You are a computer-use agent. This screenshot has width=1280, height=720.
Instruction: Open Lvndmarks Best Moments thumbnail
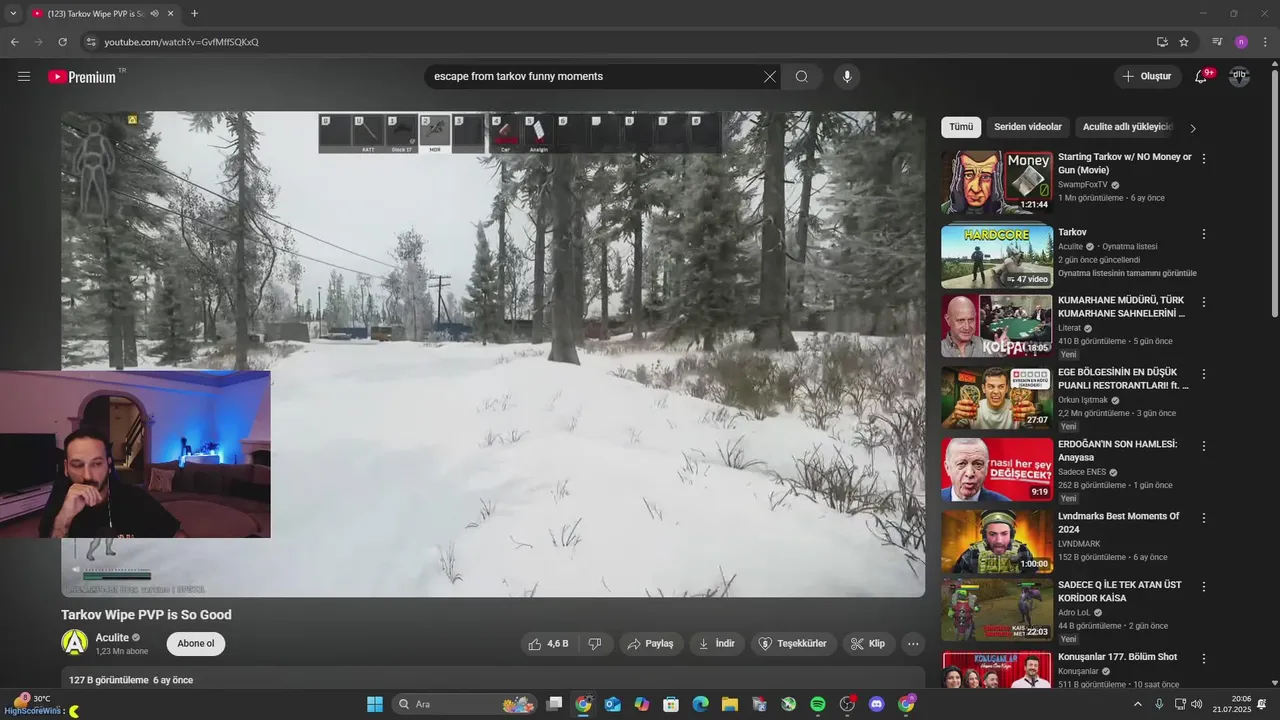[x=997, y=541]
